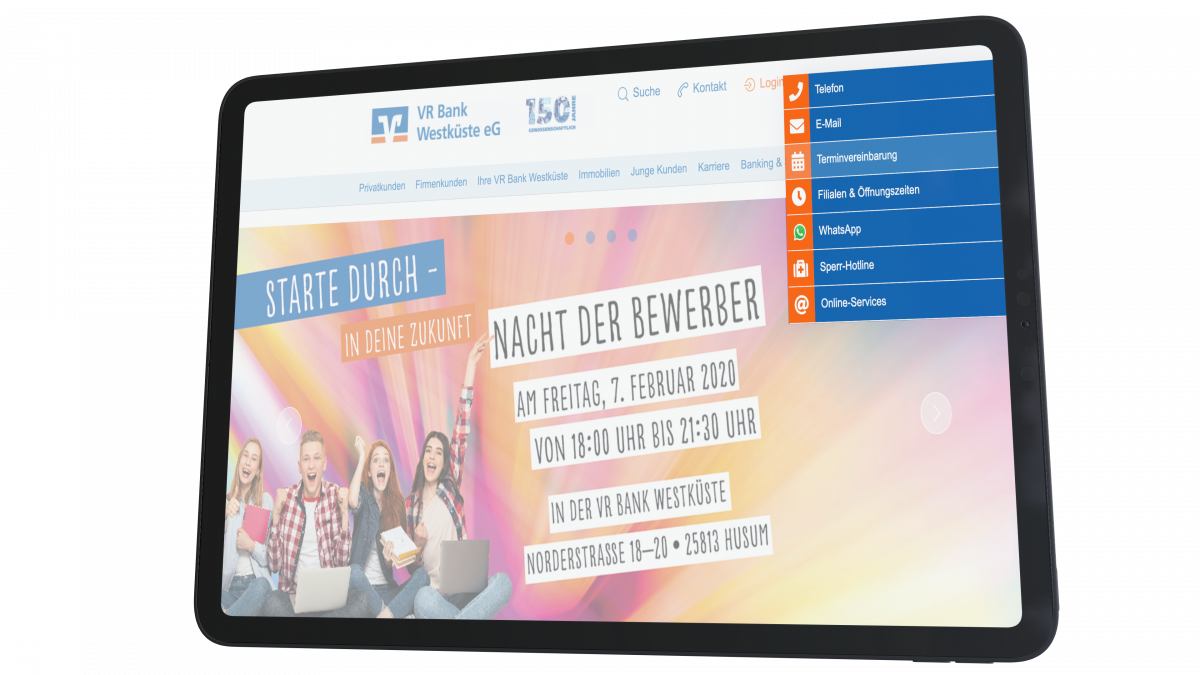Open the Banking & menu item

pos(760,164)
